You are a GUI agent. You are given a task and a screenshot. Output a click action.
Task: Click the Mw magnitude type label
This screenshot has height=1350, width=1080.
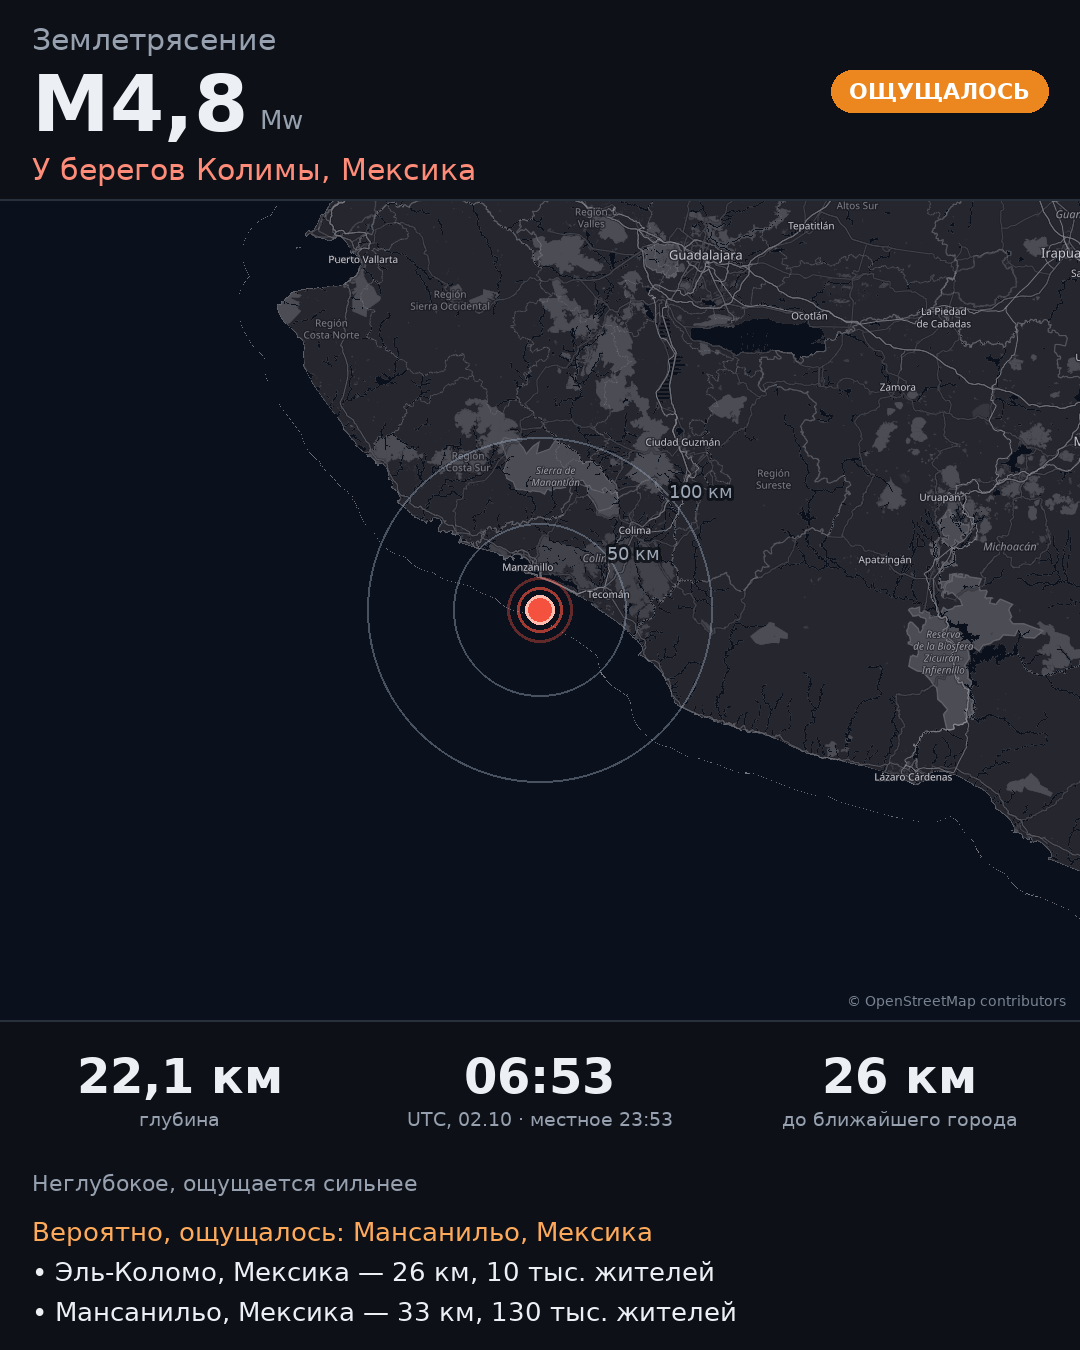[x=281, y=121]
